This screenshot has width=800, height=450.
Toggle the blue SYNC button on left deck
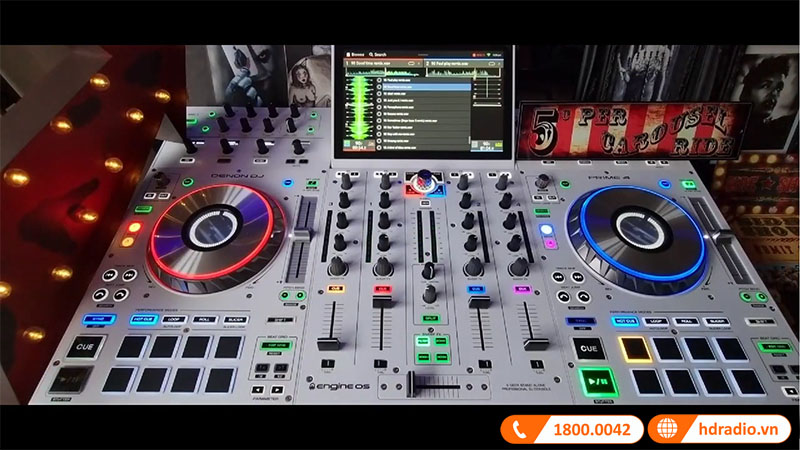[99, 319]
